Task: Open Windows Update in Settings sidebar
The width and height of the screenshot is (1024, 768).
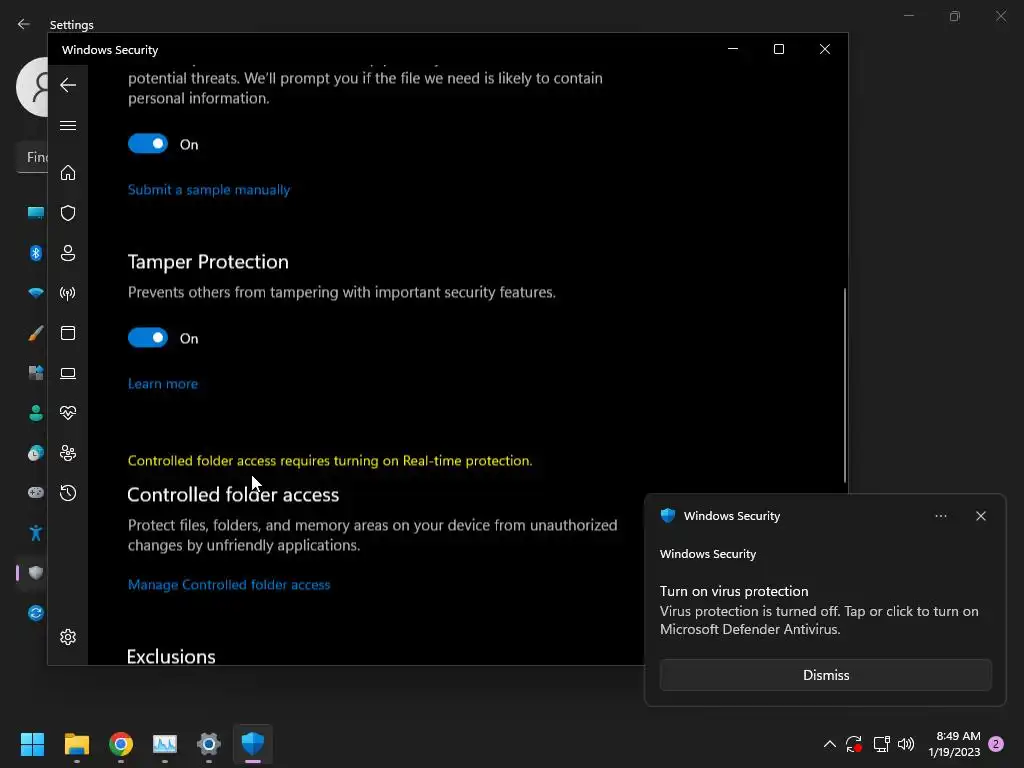Action: pyautogui.click(x=35, y=613)
